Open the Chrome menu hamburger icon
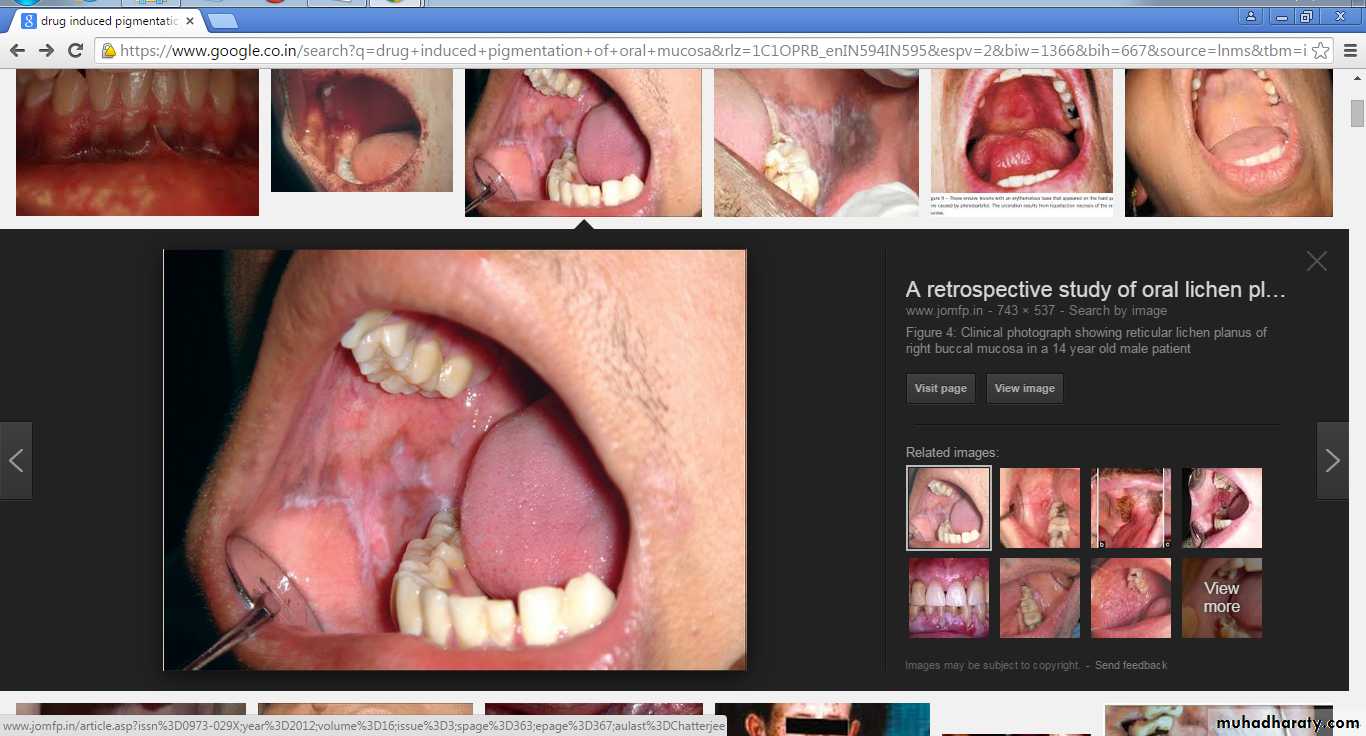Image resolution: width=1366 pixels, height=736 pixels. (x=1349, y=50)
